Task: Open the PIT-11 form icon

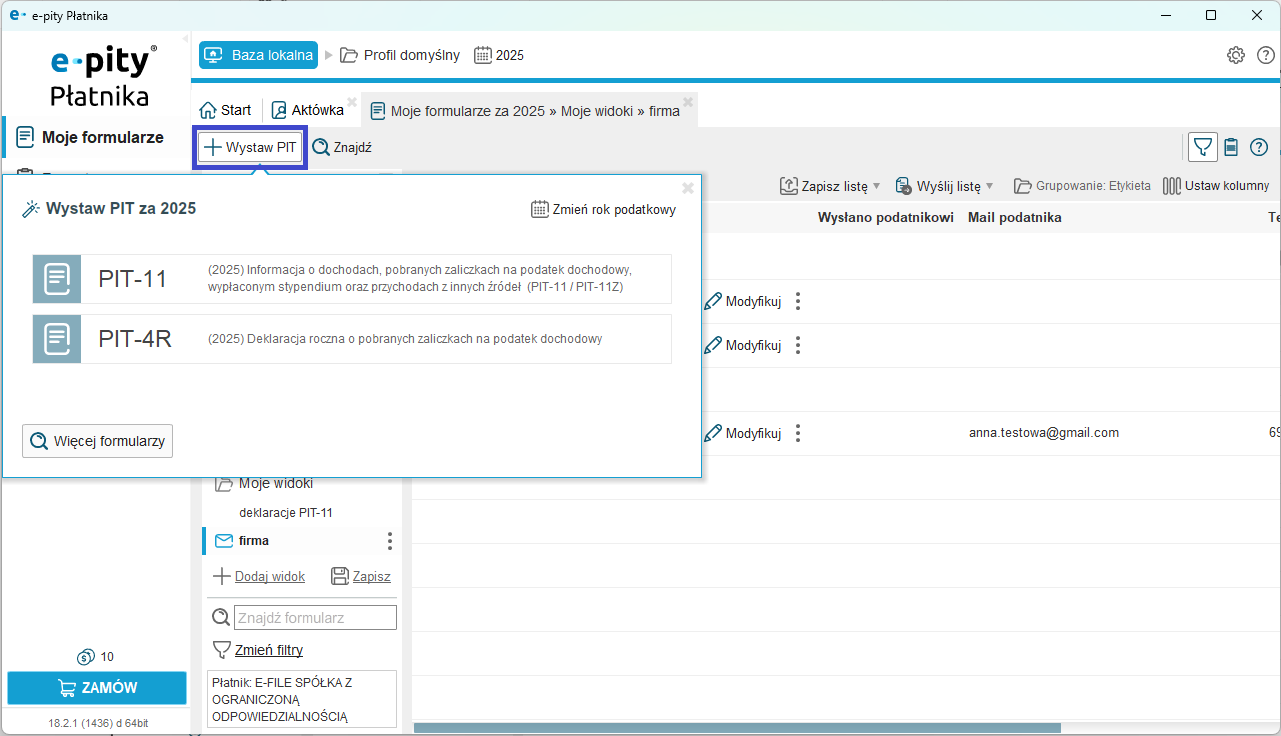Action: [57, 279]
